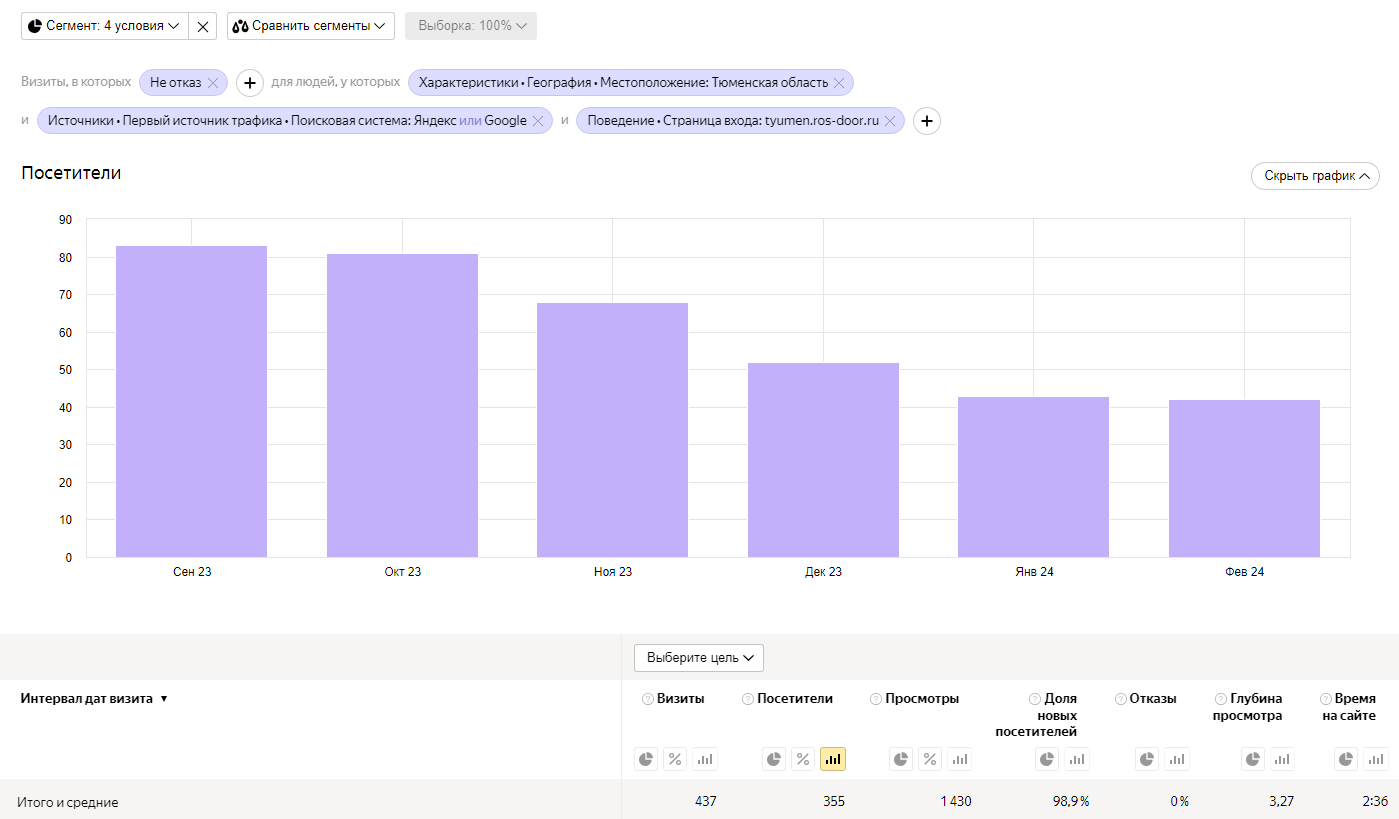Toggle the Посетители column percent display
The image size is (1399, 819).
[x=803, y=759]
